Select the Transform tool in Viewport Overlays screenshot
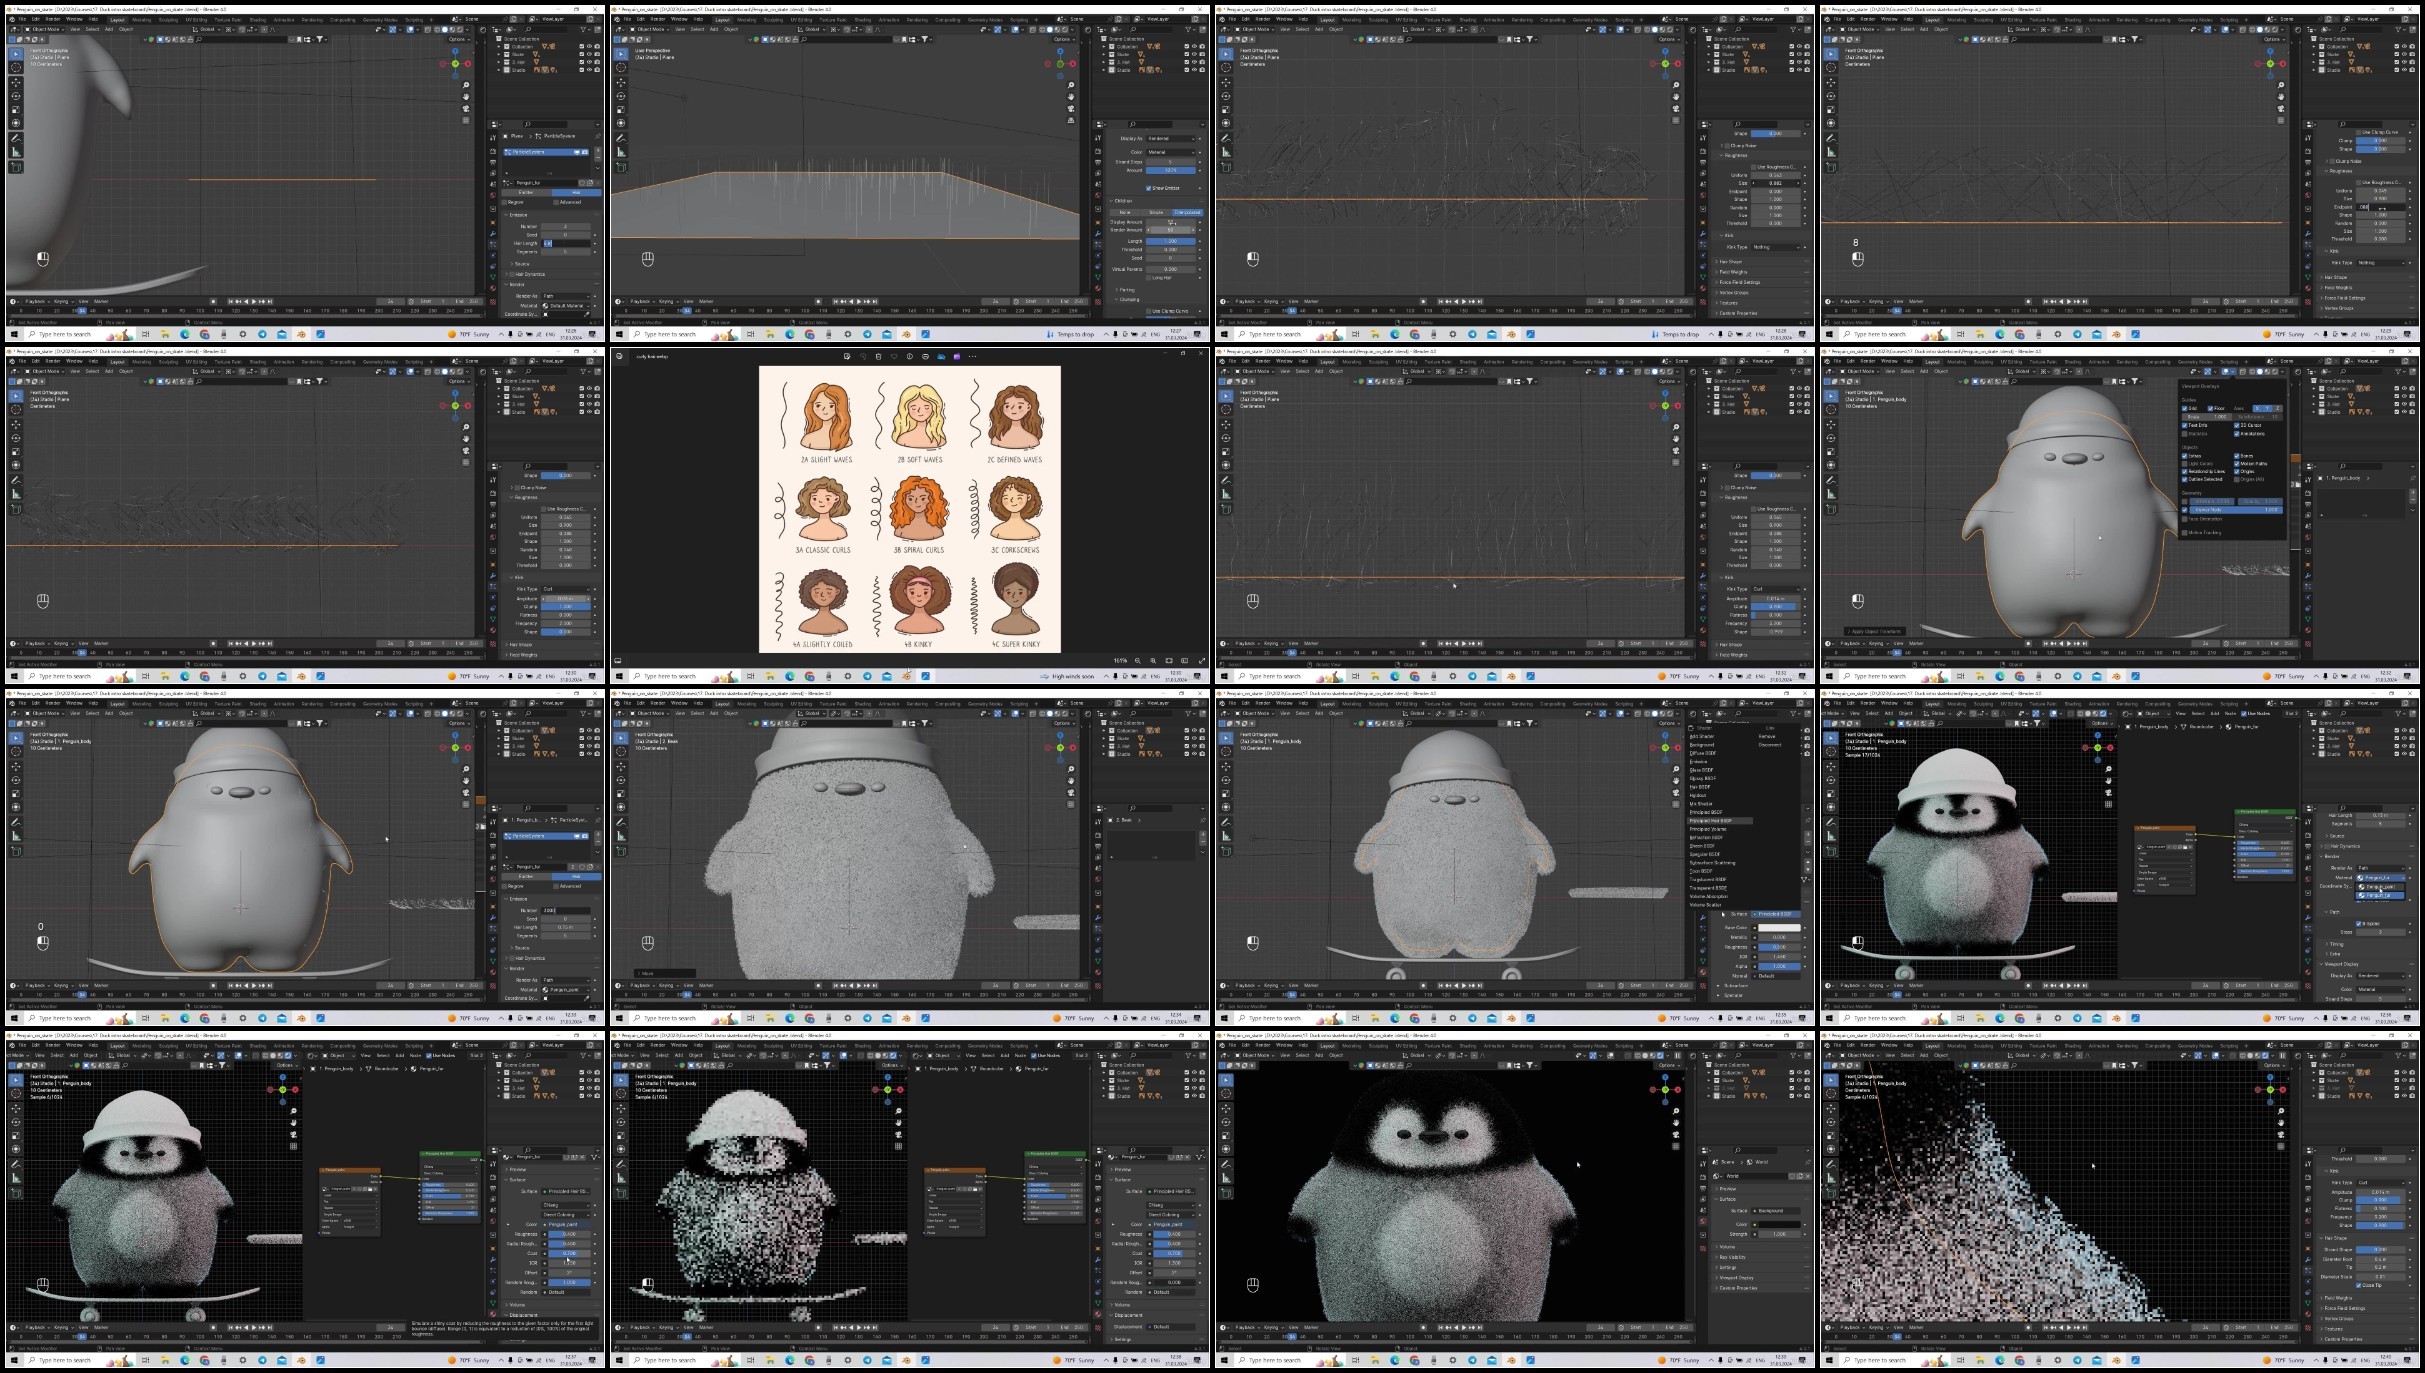2425x1373 pixels. pos(1831,465)
